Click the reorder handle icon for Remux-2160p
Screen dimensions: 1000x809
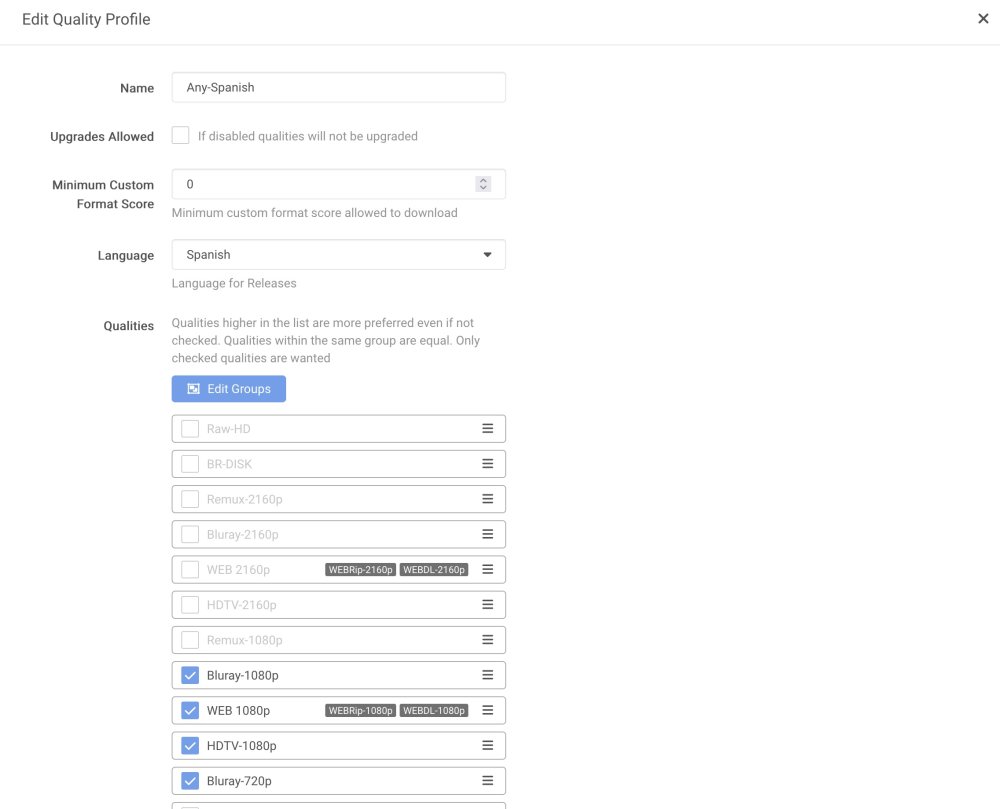487,499
